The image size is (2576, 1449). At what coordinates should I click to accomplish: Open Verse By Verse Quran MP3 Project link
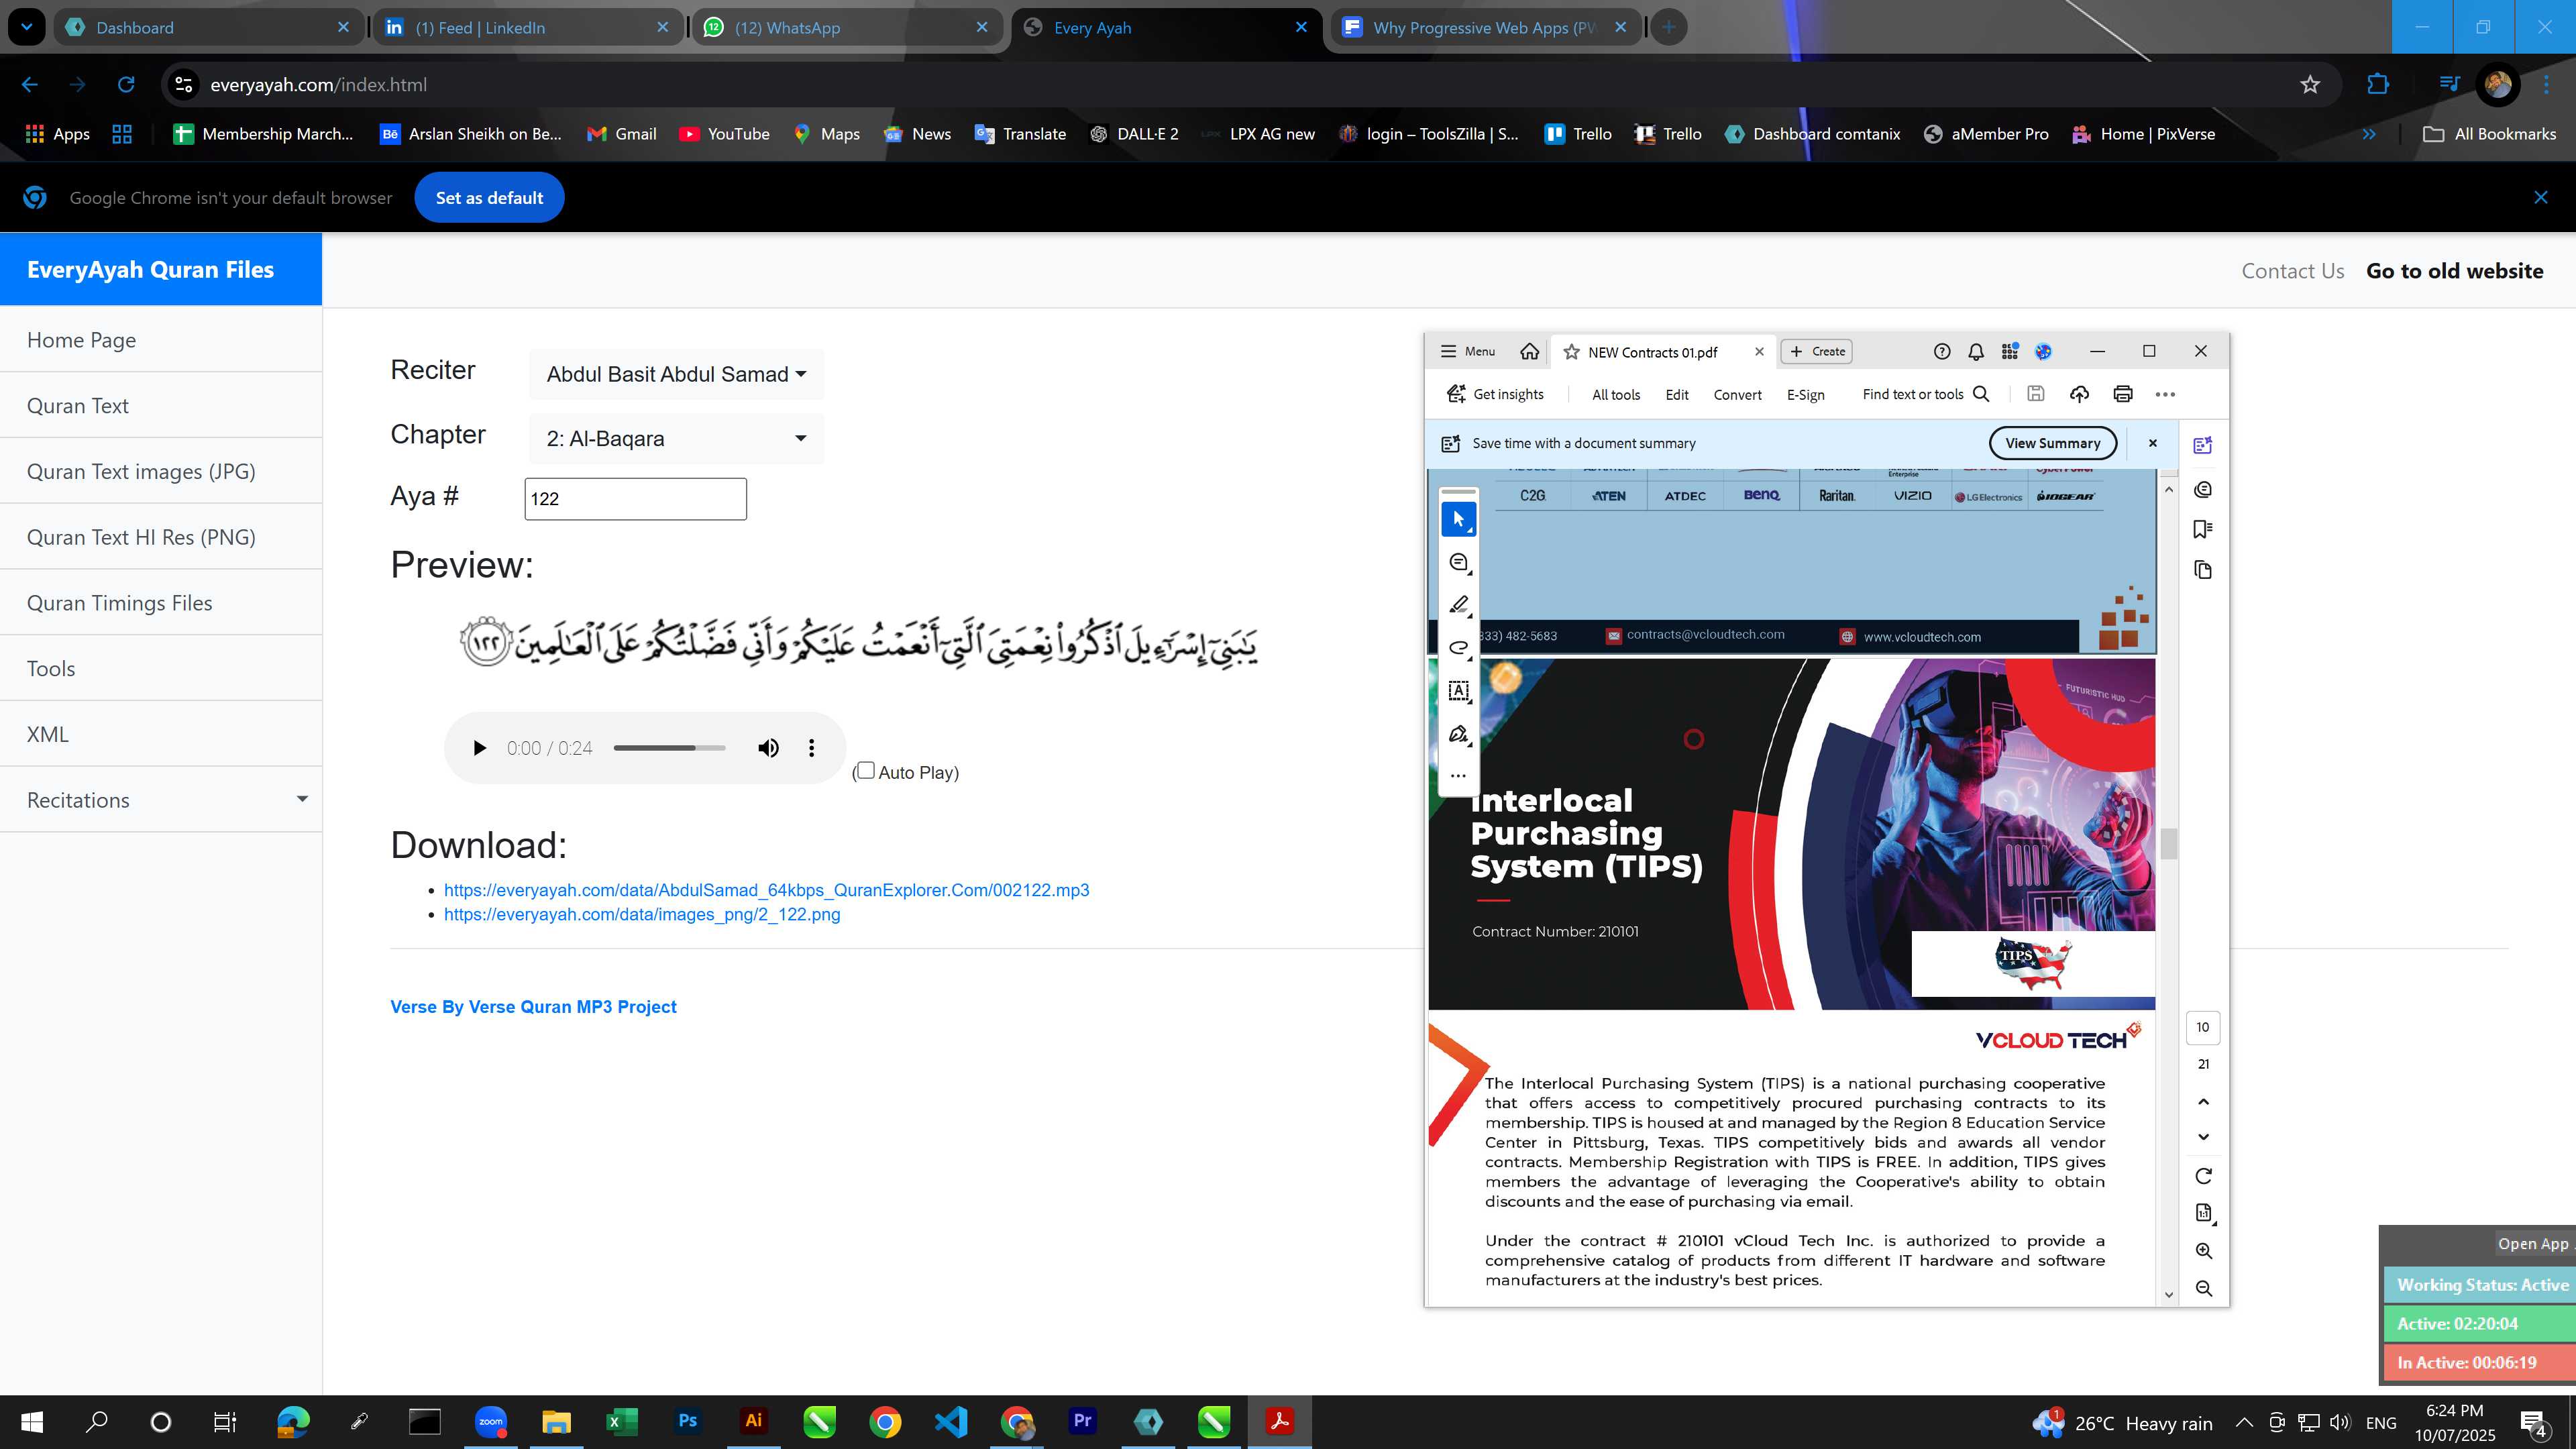(533, 1007)
